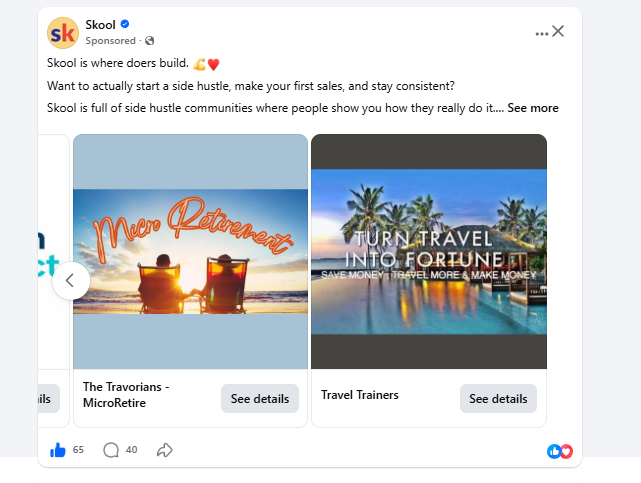Click the globe public audience icon
641x483 pixels.
pyautogui.click(x=150, y=40)
